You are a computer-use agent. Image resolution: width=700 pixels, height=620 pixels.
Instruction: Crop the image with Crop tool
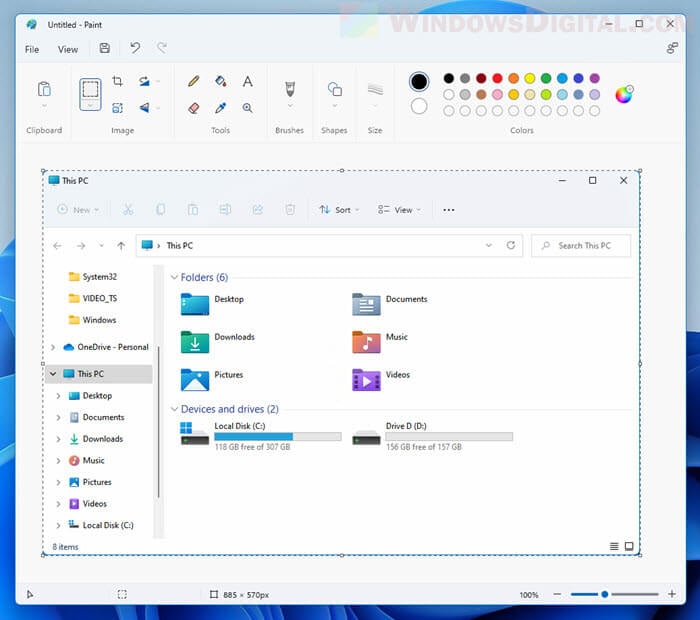[117, 81]
